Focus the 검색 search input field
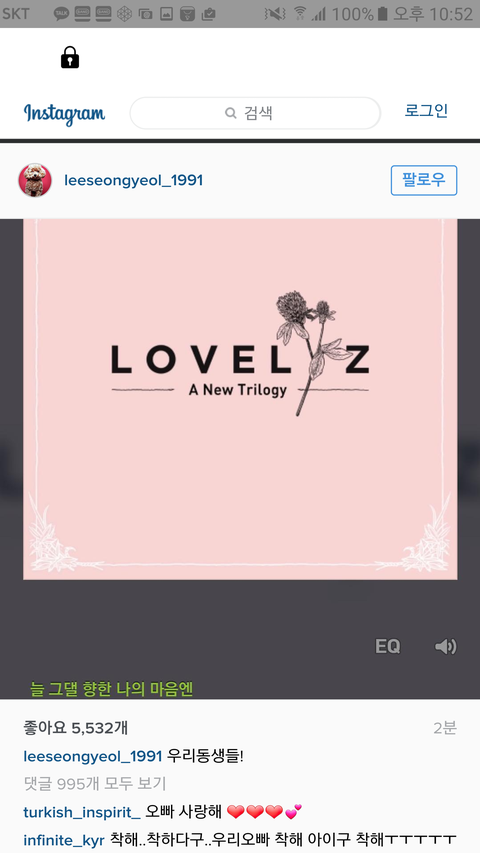 (255, 113)
